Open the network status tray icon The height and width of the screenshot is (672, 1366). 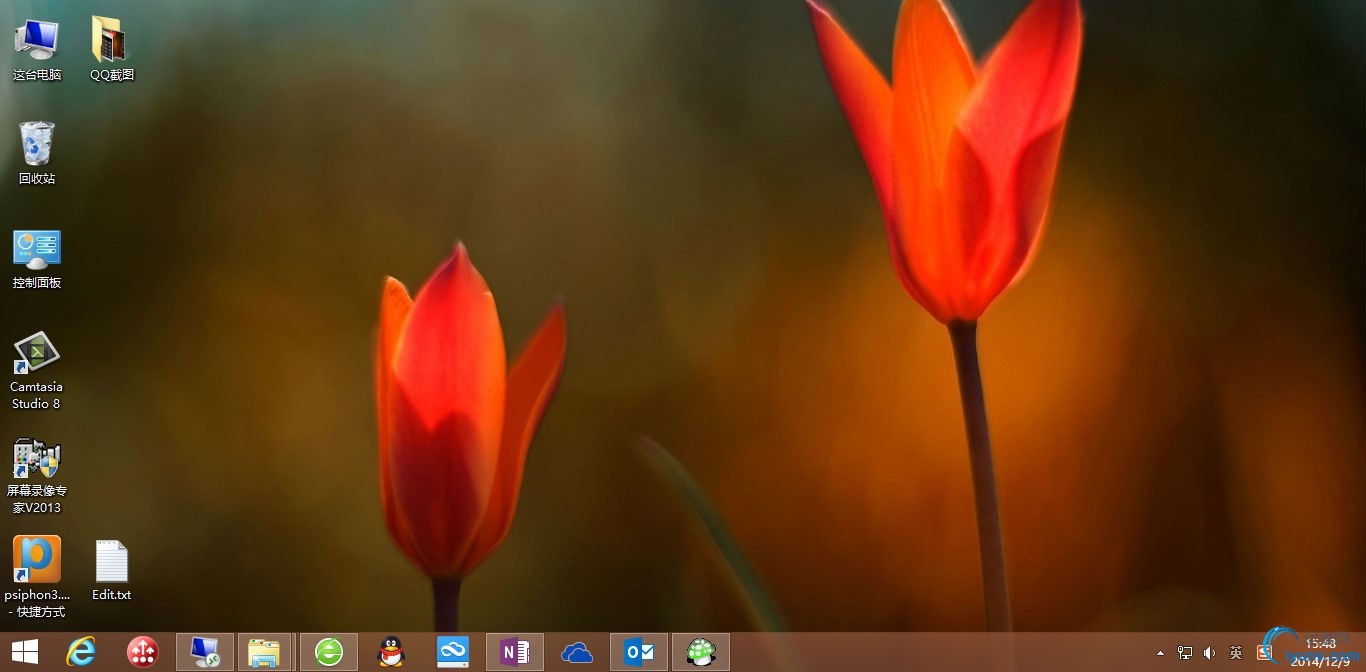point(1185,653)
